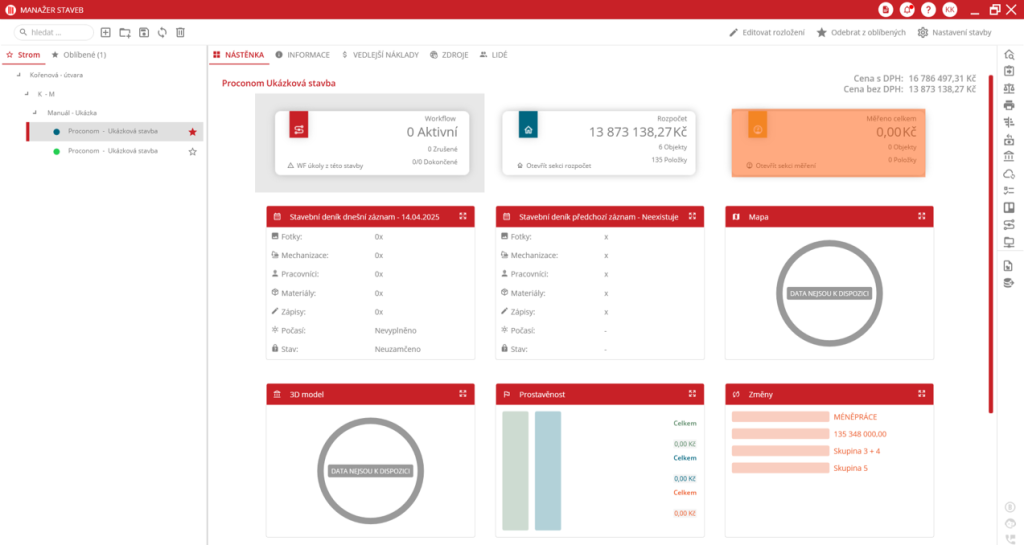
Task: Click the trash delete icon
Action: click(180, 32)
